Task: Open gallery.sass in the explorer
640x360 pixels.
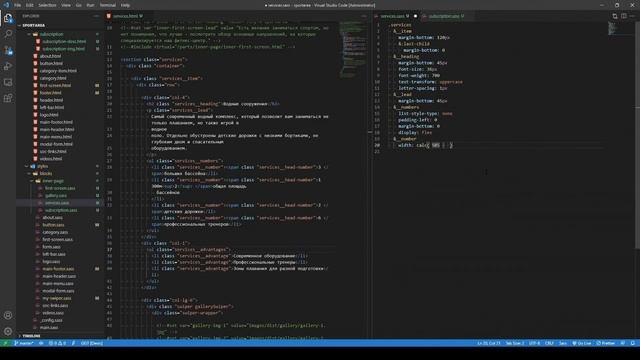Action: pos(56,196)
